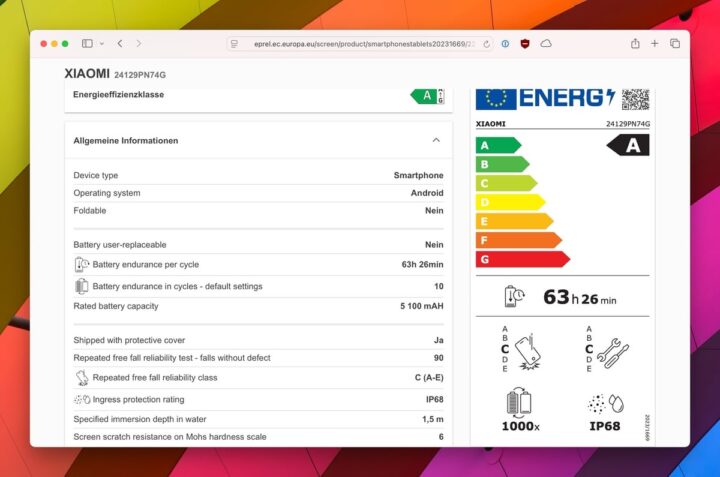Open a new tab with the plus icon
Screen dimensions: 720x477
point(655,44)
